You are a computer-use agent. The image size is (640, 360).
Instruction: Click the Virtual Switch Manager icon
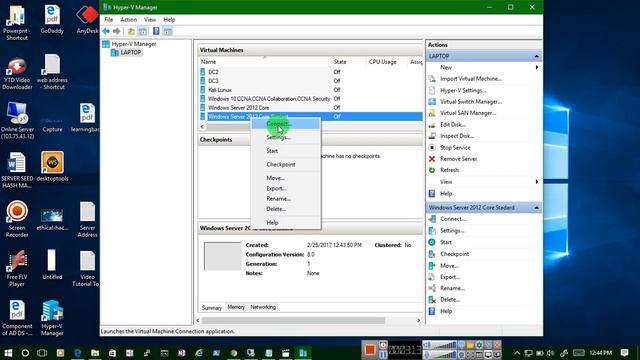tap(432, 102)
